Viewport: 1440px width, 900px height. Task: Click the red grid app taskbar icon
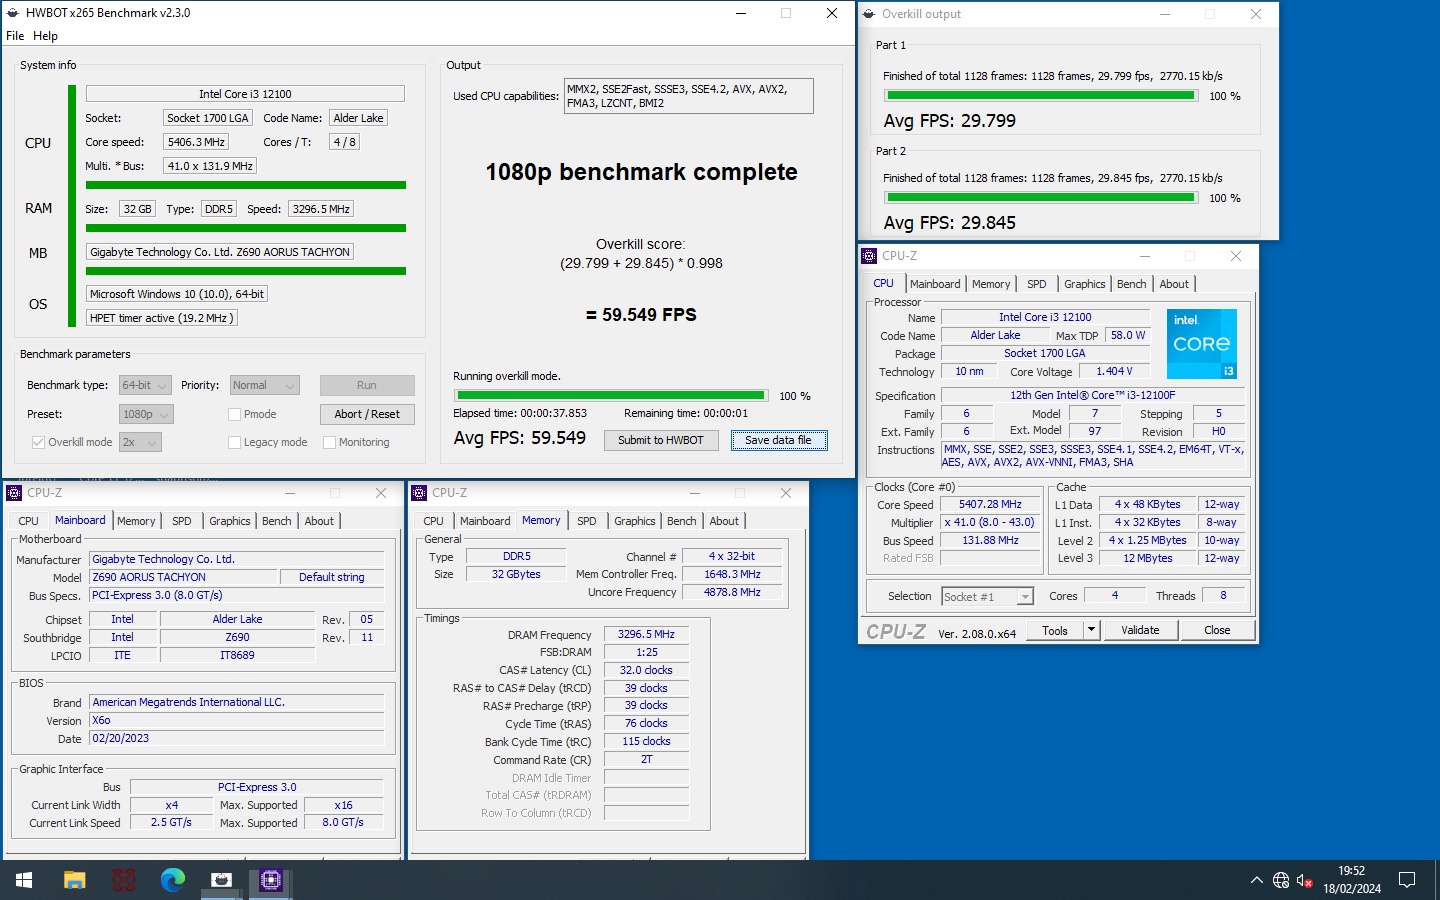click(x=124, y=880)
